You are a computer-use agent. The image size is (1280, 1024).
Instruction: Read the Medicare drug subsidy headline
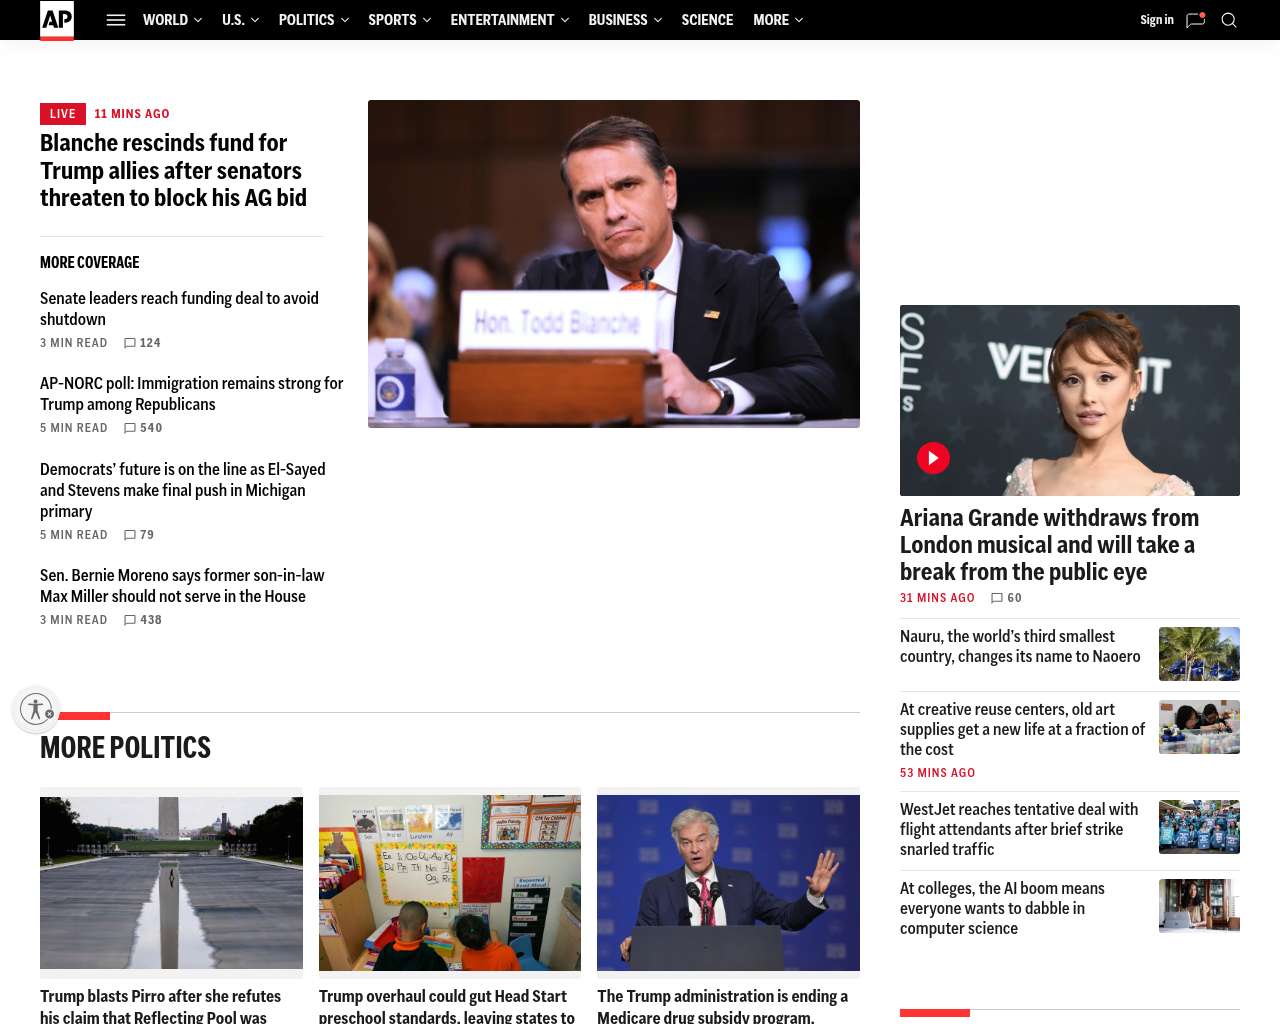722,1006
